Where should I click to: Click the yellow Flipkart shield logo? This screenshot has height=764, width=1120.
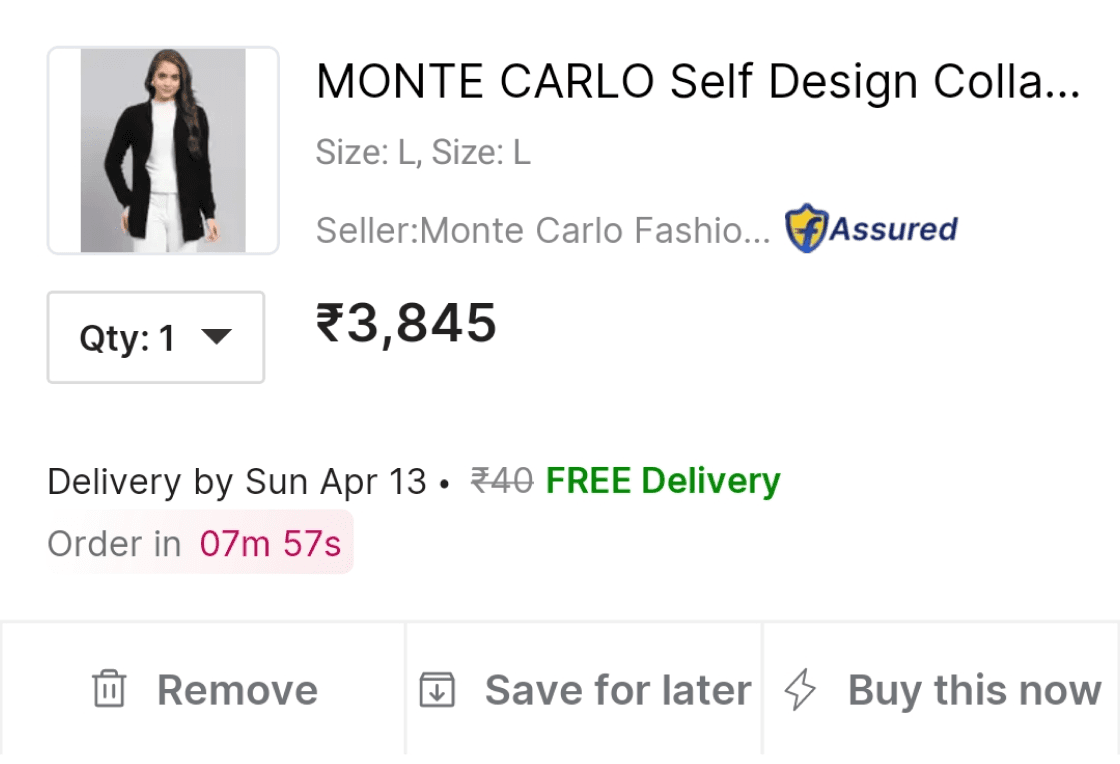[804, 229]
